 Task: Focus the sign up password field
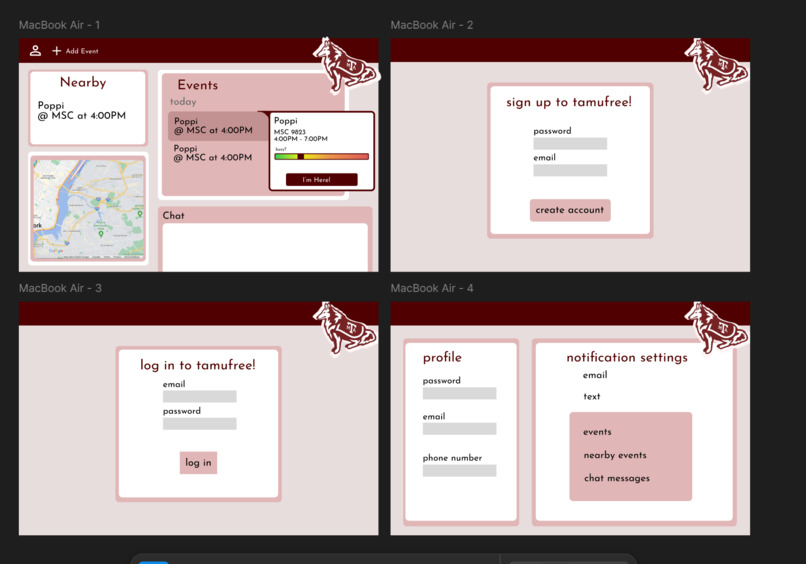coord(570,143)
